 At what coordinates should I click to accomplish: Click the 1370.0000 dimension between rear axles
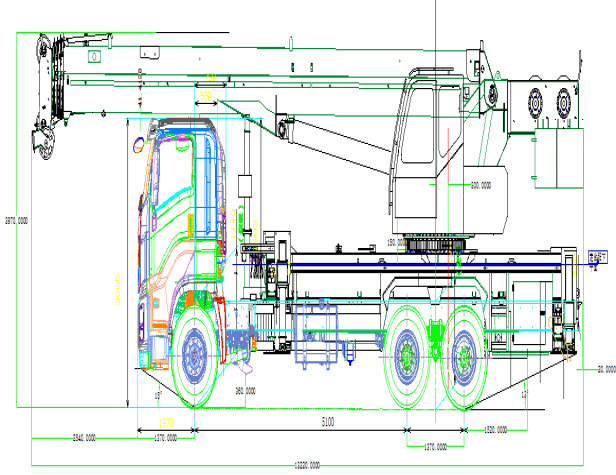click(435, 447)
